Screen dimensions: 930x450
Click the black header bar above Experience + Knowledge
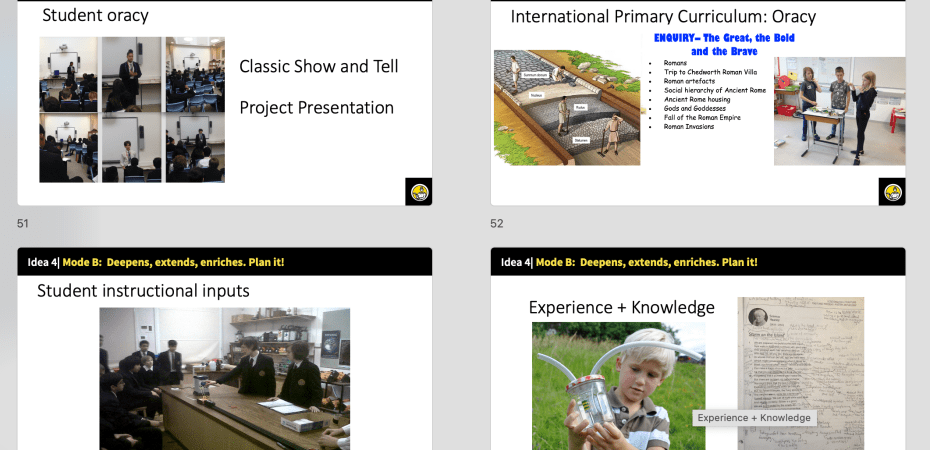click(x=698, y=262)
